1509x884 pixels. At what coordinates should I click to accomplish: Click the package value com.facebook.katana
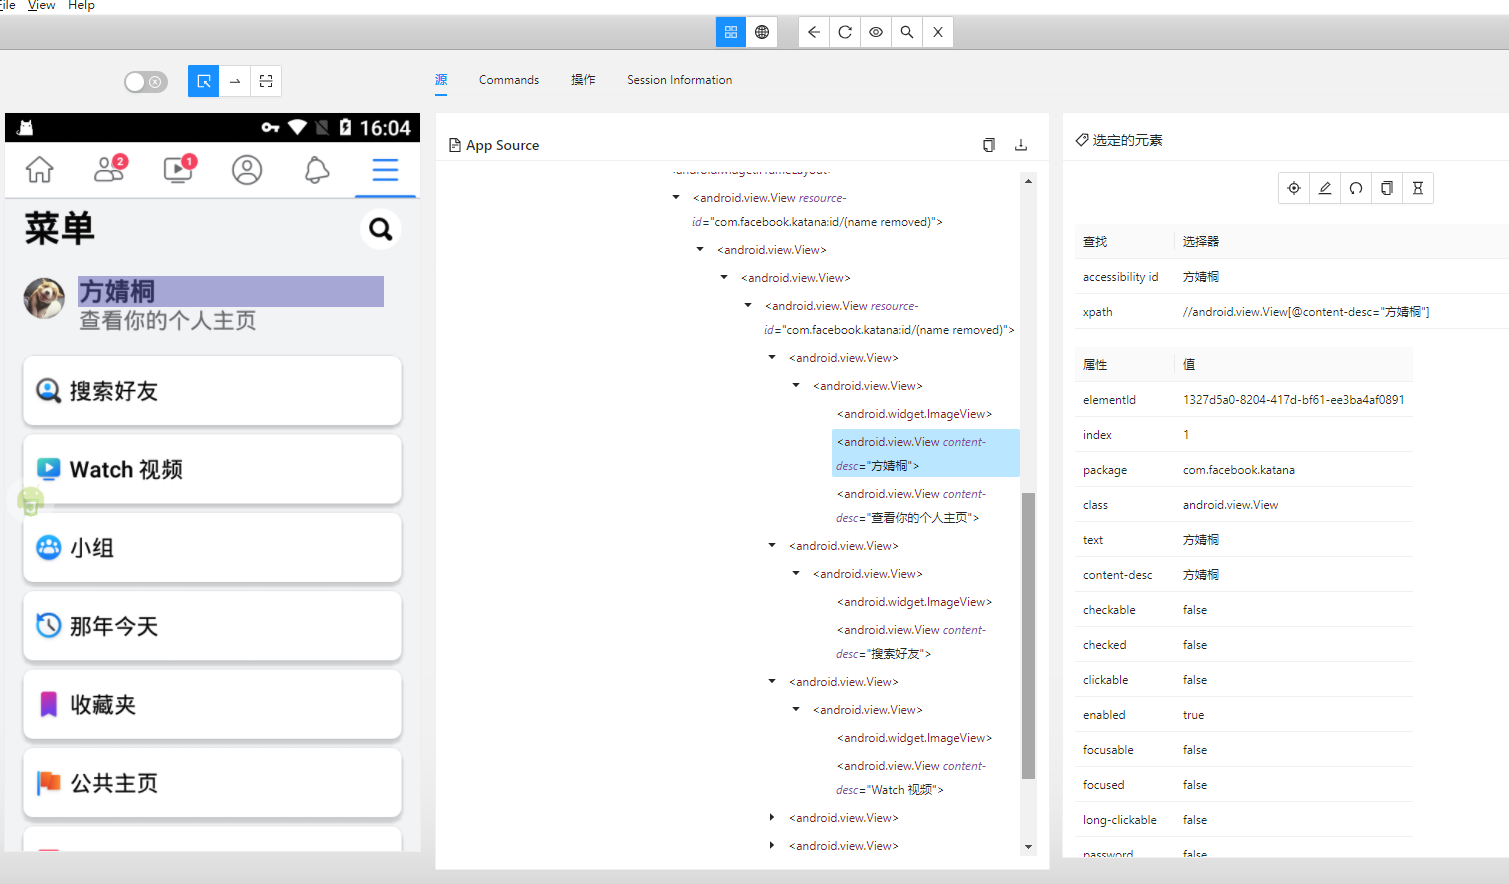click(1239, 470)
